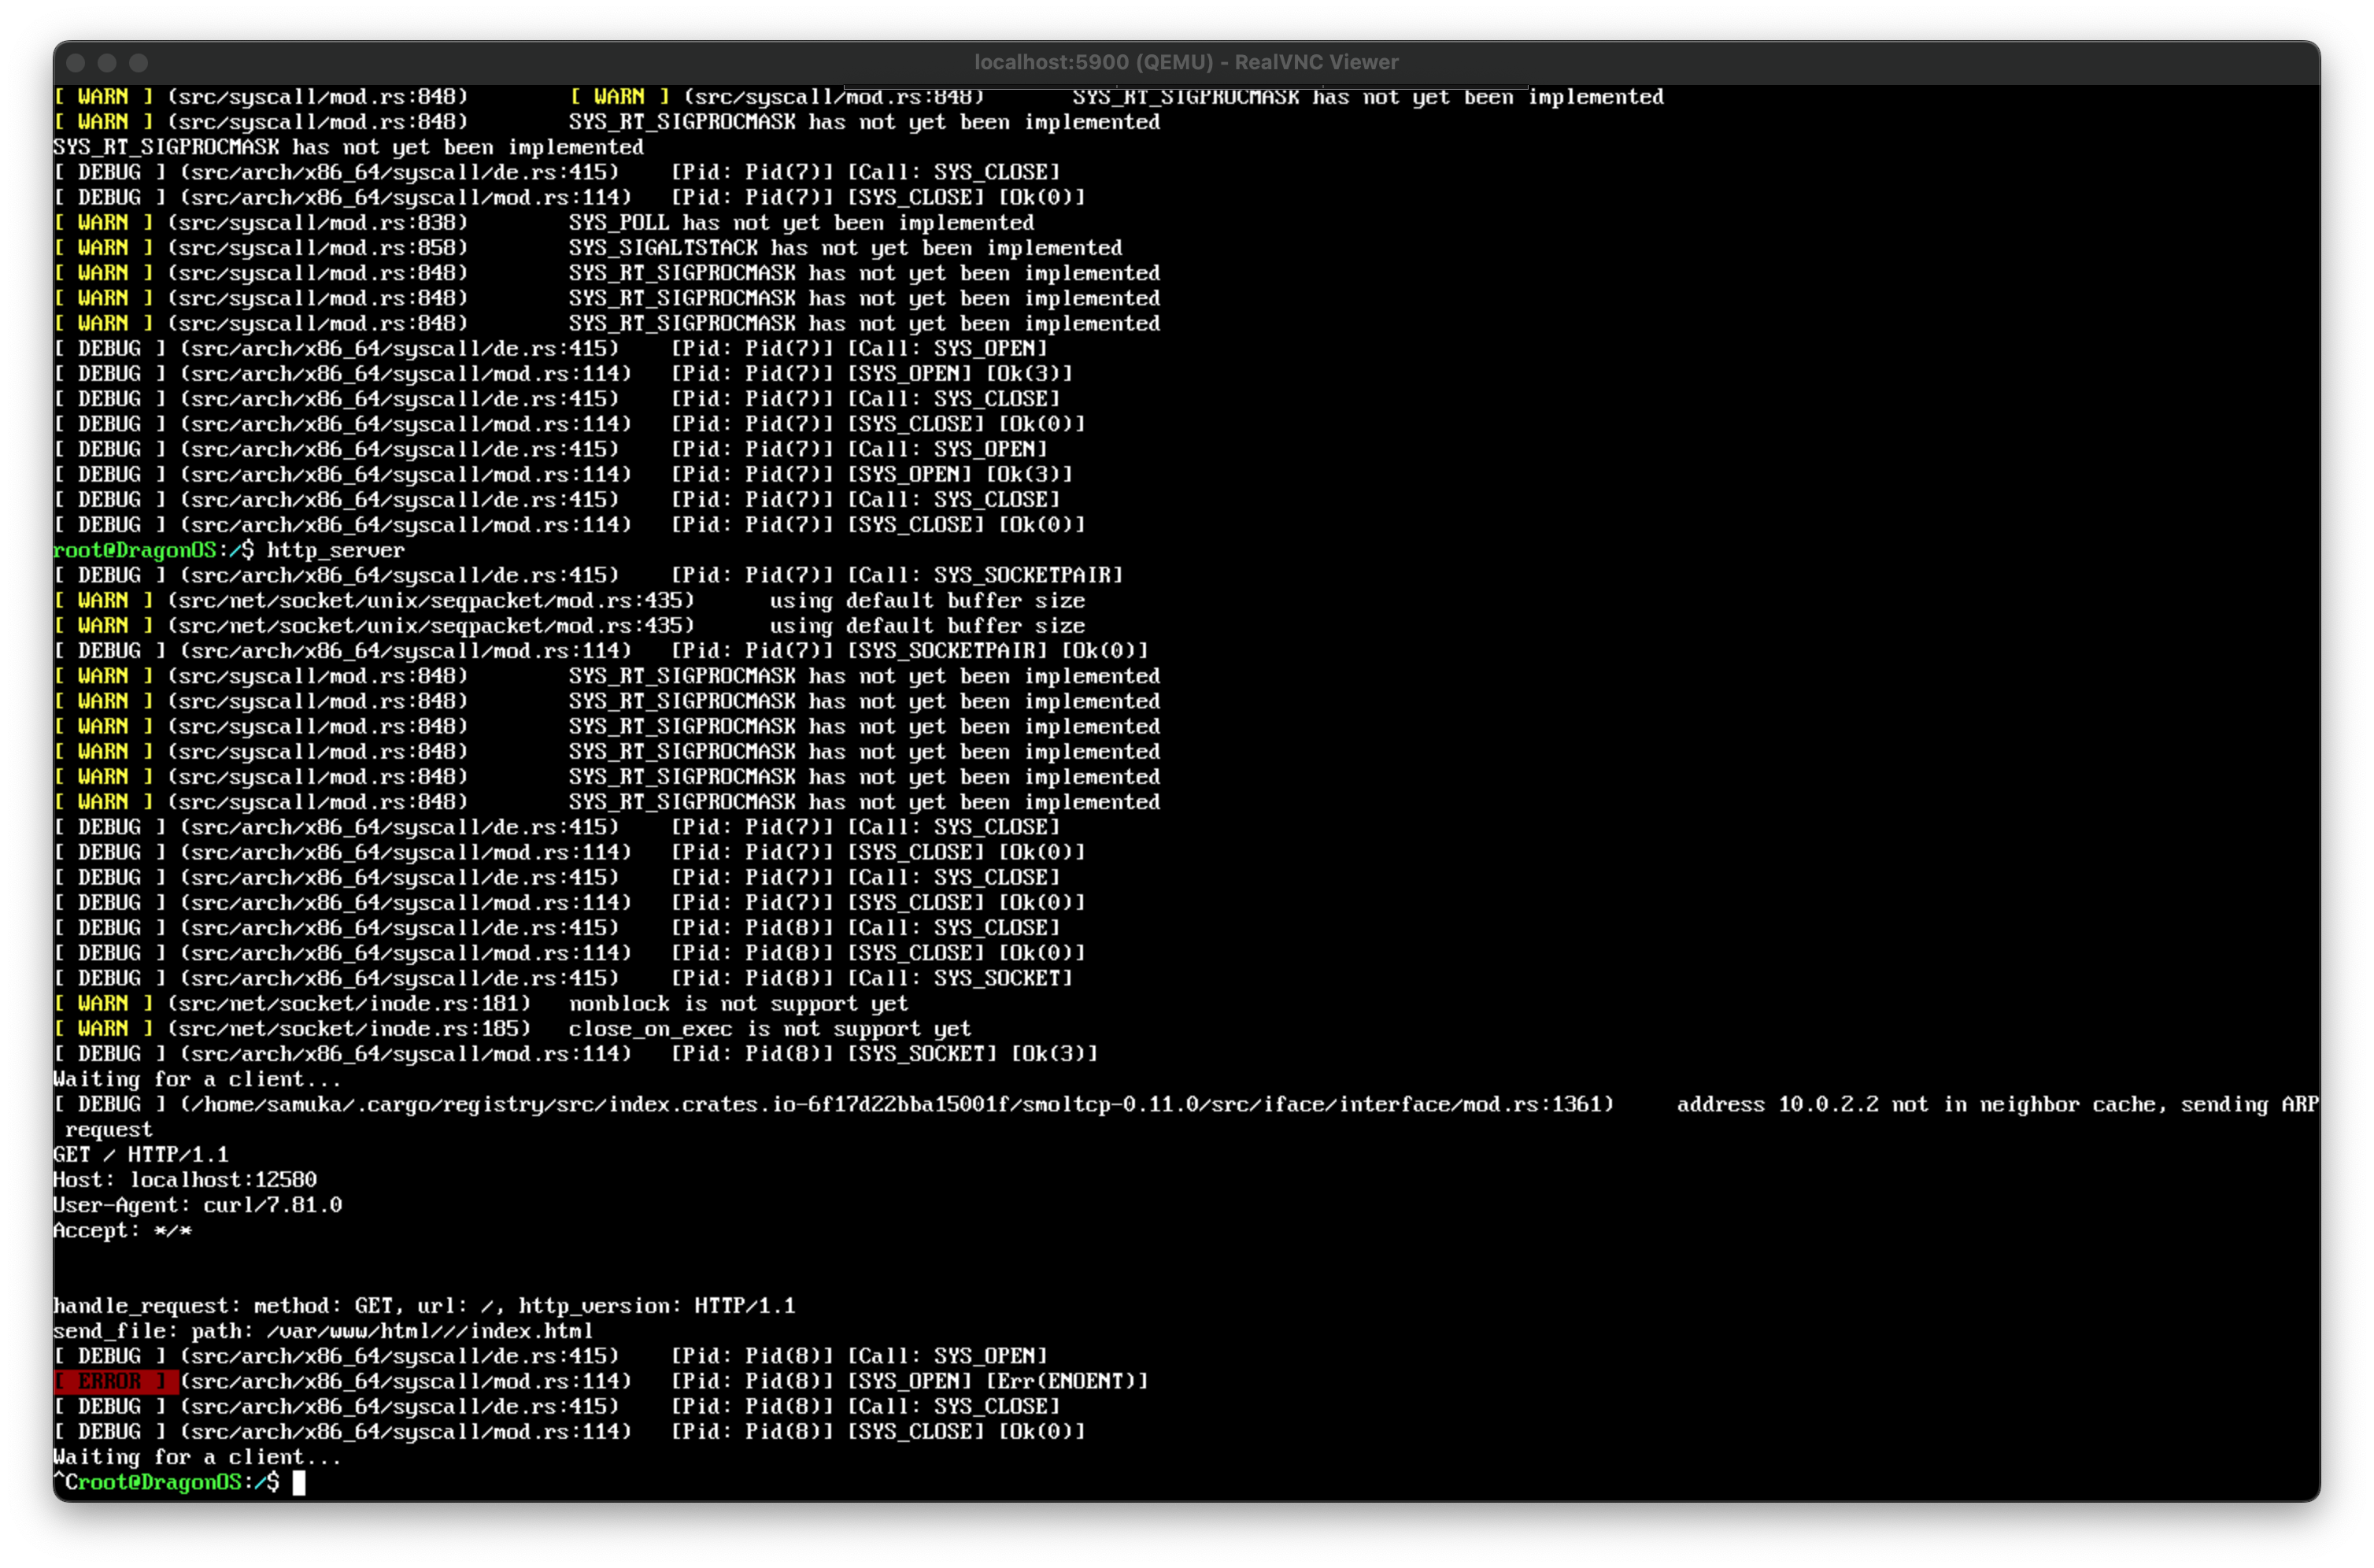Click the 'Host: localhost:12580' line
This screenshot has height=1568, width=2374.
185,1179
